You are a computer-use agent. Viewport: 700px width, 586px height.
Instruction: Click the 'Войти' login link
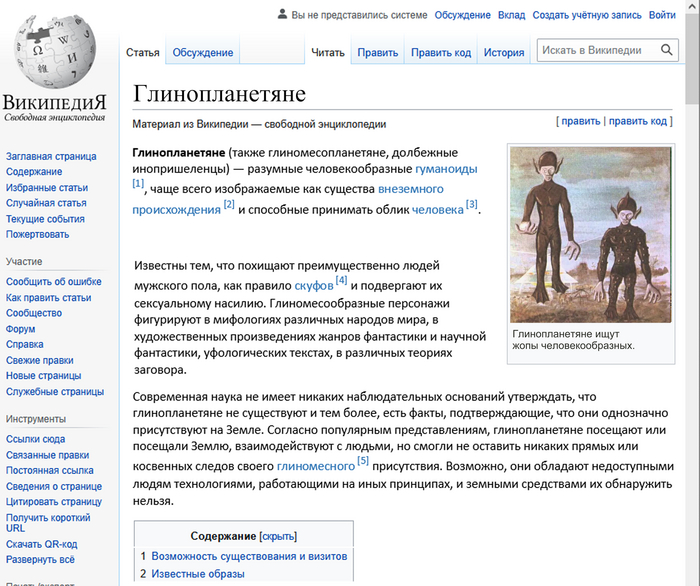662,15
